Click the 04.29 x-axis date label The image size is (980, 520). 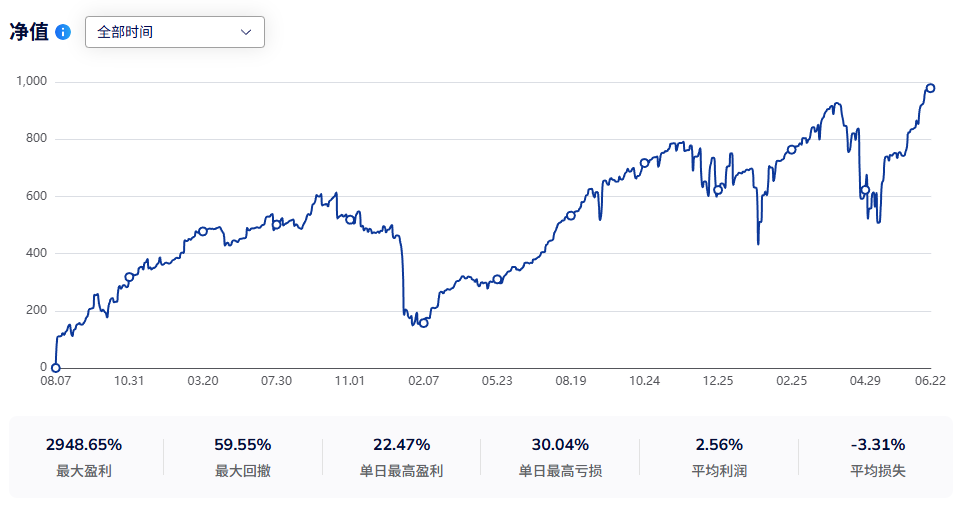[x=866, y=381]
